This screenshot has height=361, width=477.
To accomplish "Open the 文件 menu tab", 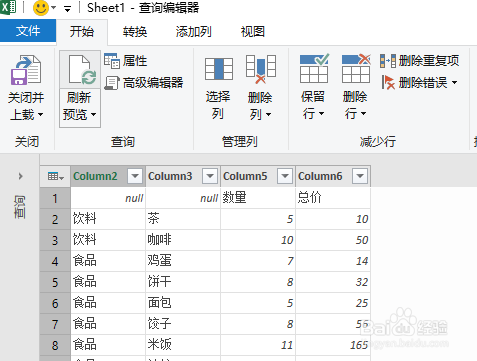I will coord(28,31).
